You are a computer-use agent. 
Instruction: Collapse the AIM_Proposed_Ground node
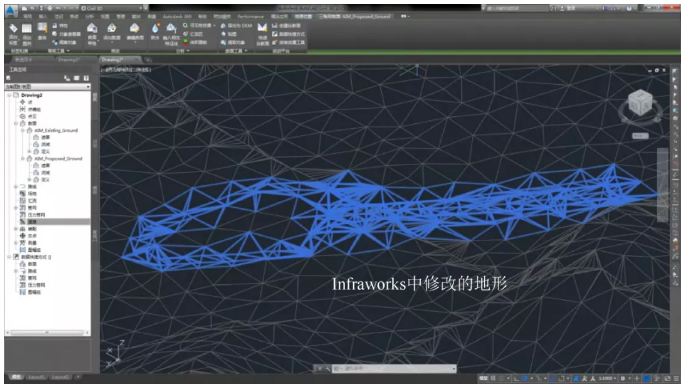(23, 158)
